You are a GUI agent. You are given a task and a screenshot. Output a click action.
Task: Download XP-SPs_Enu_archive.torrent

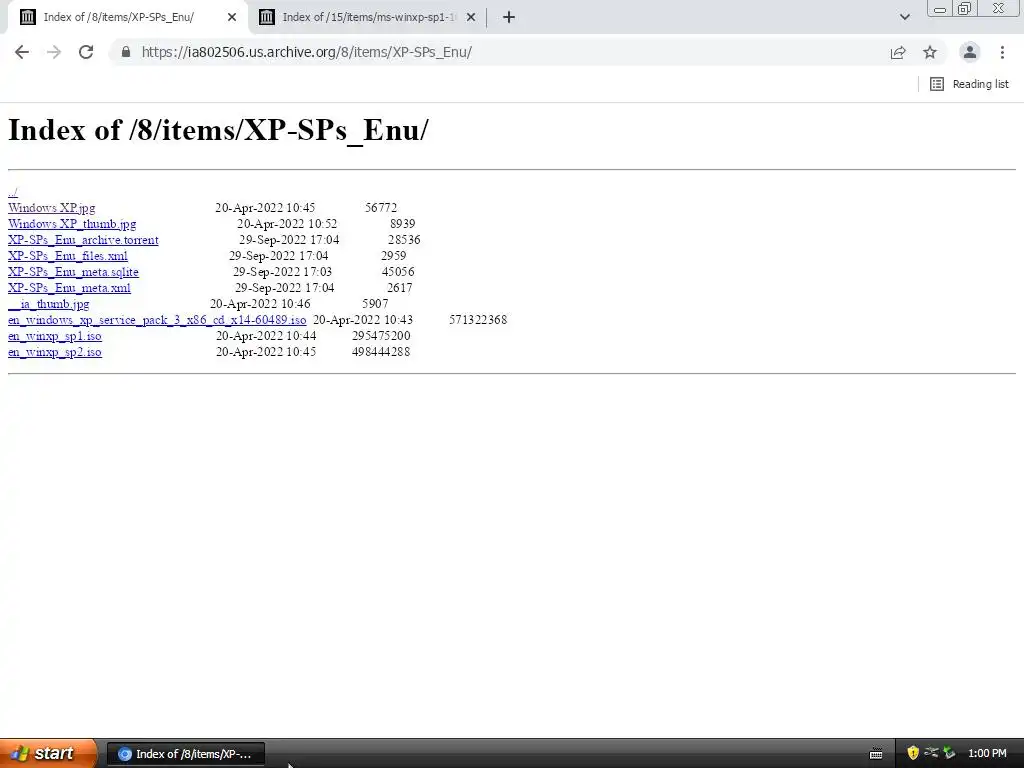(x=83, y=240)
